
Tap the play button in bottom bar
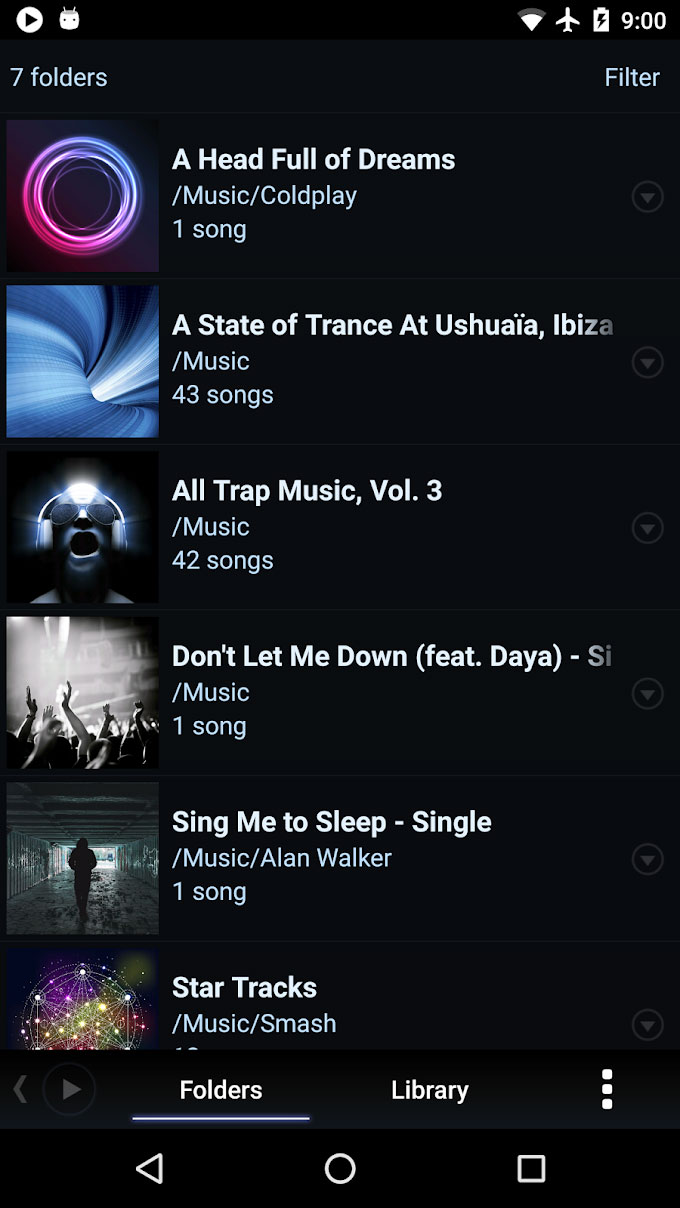pos(70,1089)
